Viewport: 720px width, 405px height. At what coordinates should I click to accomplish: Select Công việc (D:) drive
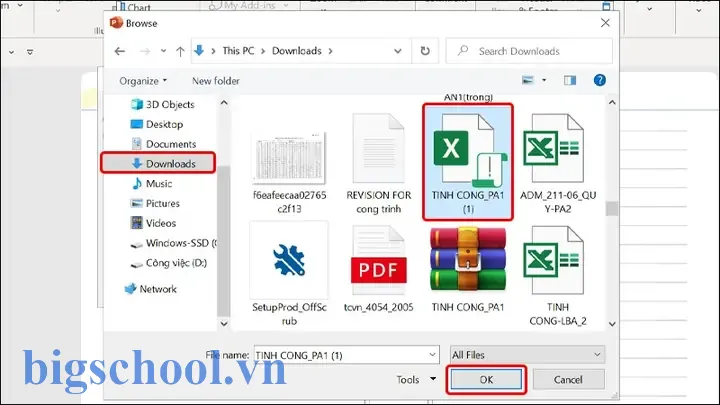point(169,263)
